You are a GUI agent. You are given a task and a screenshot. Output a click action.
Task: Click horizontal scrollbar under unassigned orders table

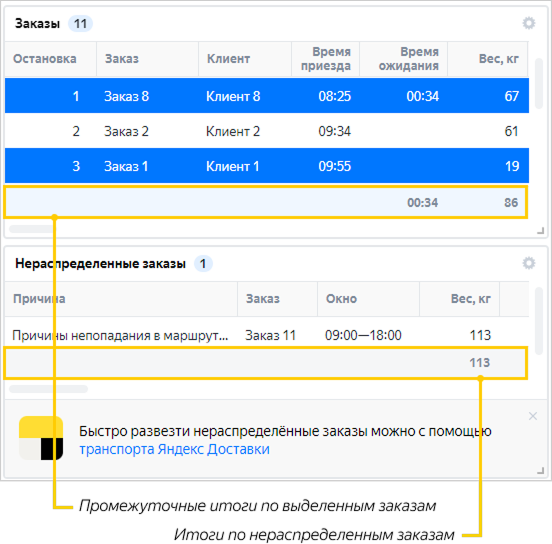pyautogui.click(x=49, y=389)
